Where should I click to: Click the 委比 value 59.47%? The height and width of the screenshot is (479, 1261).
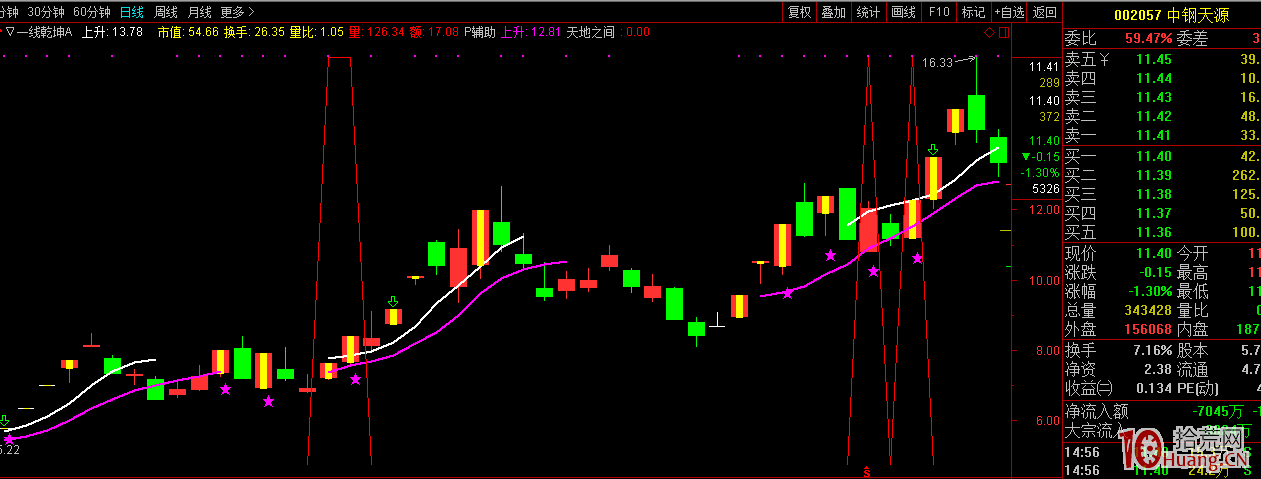click(1148, 39)
